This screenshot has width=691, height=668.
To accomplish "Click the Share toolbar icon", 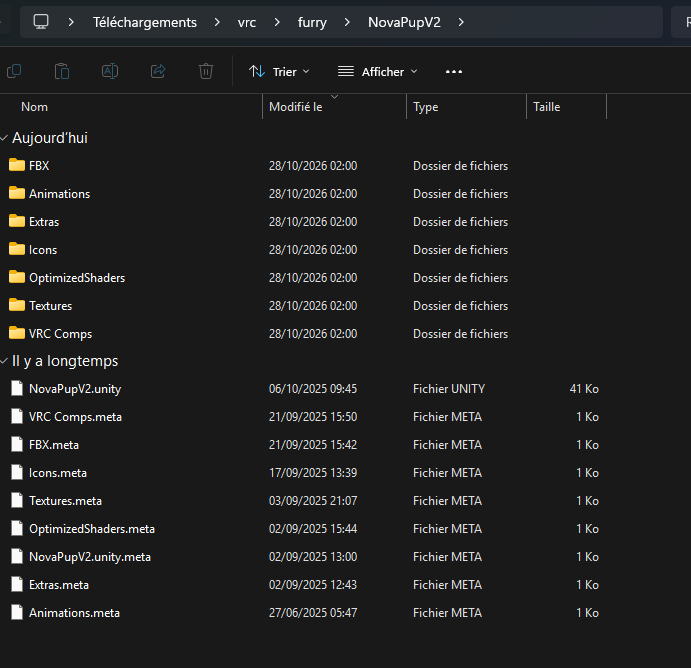I will pos(158,71).
